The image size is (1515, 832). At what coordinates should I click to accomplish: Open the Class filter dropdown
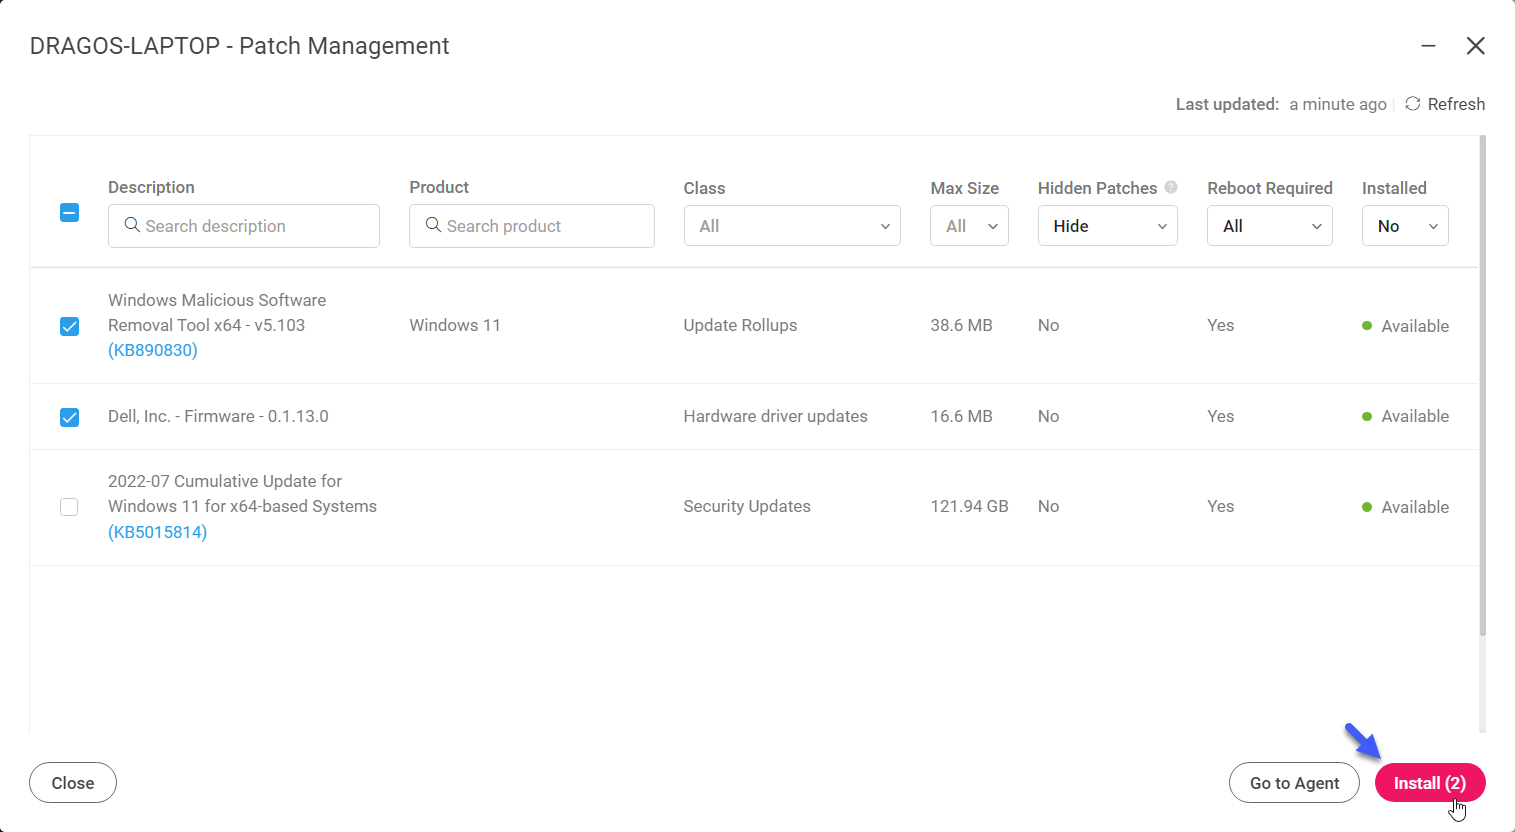pos(792,226)
